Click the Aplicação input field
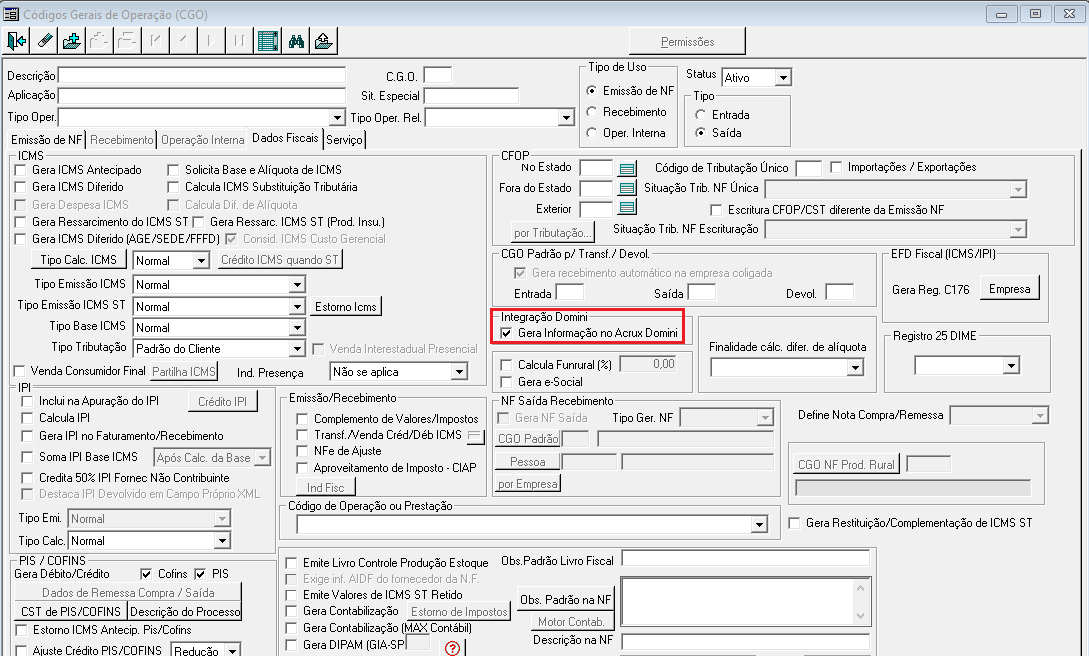 click(201, 95)
